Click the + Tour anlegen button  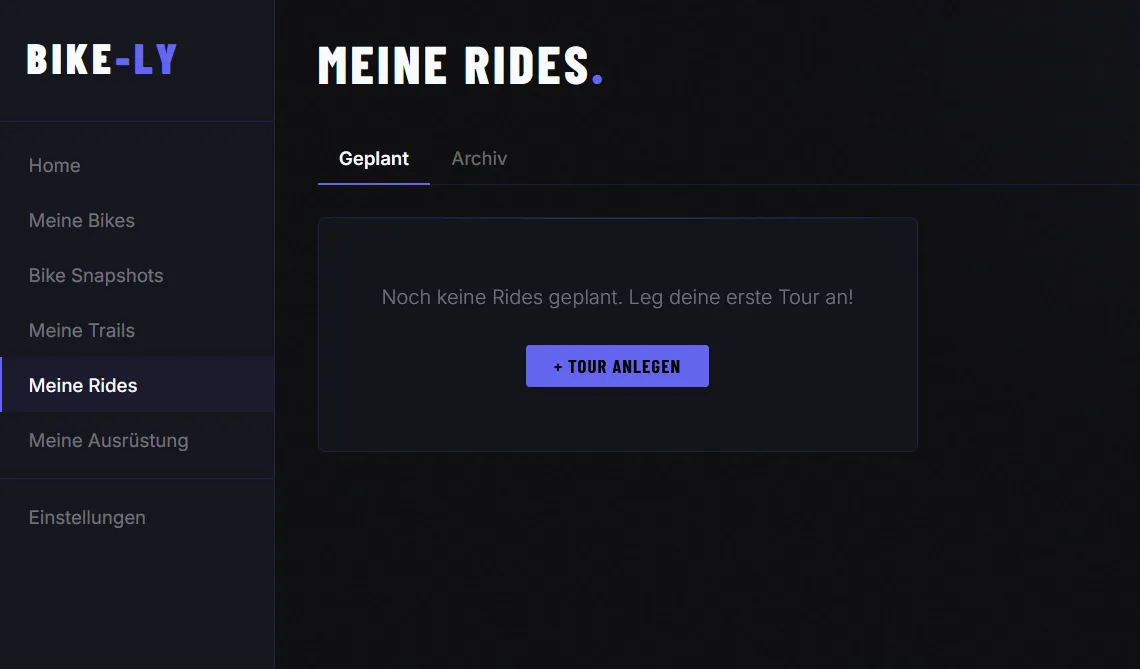pos(617,366)
